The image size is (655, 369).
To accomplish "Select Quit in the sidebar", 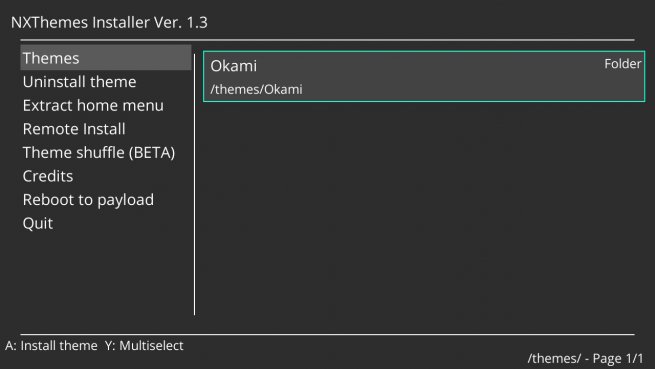I will click(38, 224).
